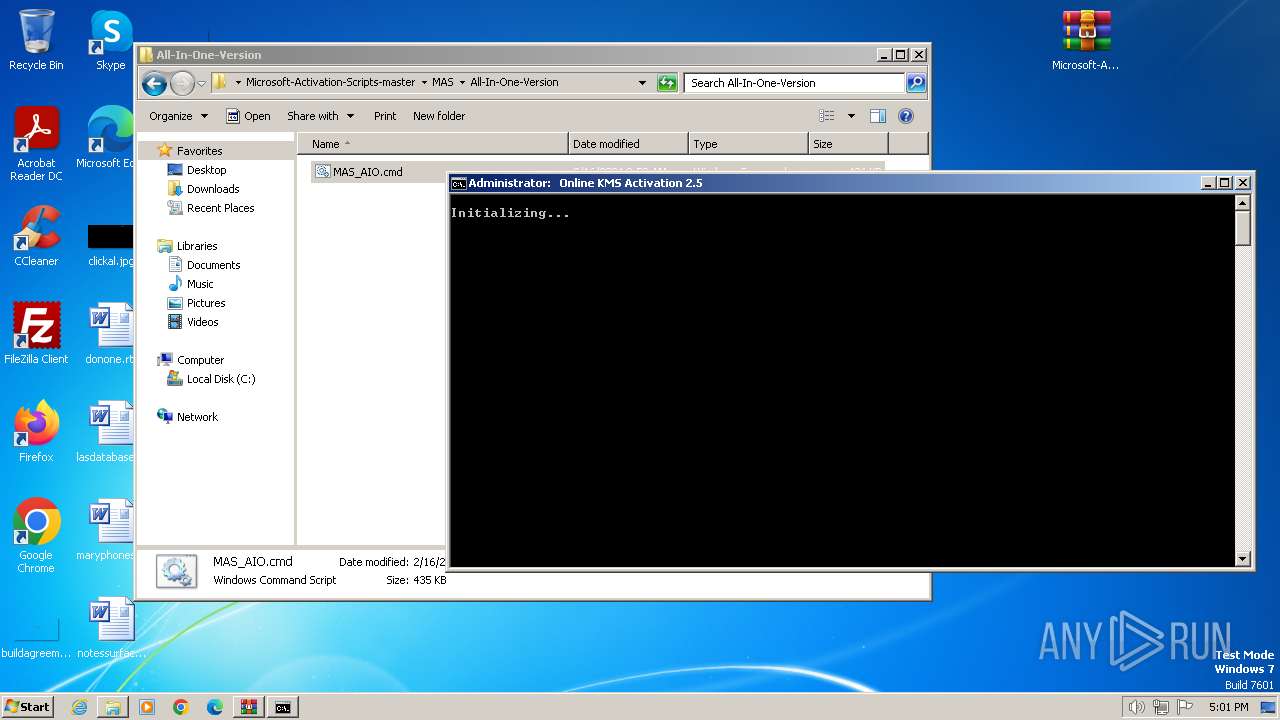1280x720 pixels.
Task: Sort by the Type column header
Action: pos(748,144)
